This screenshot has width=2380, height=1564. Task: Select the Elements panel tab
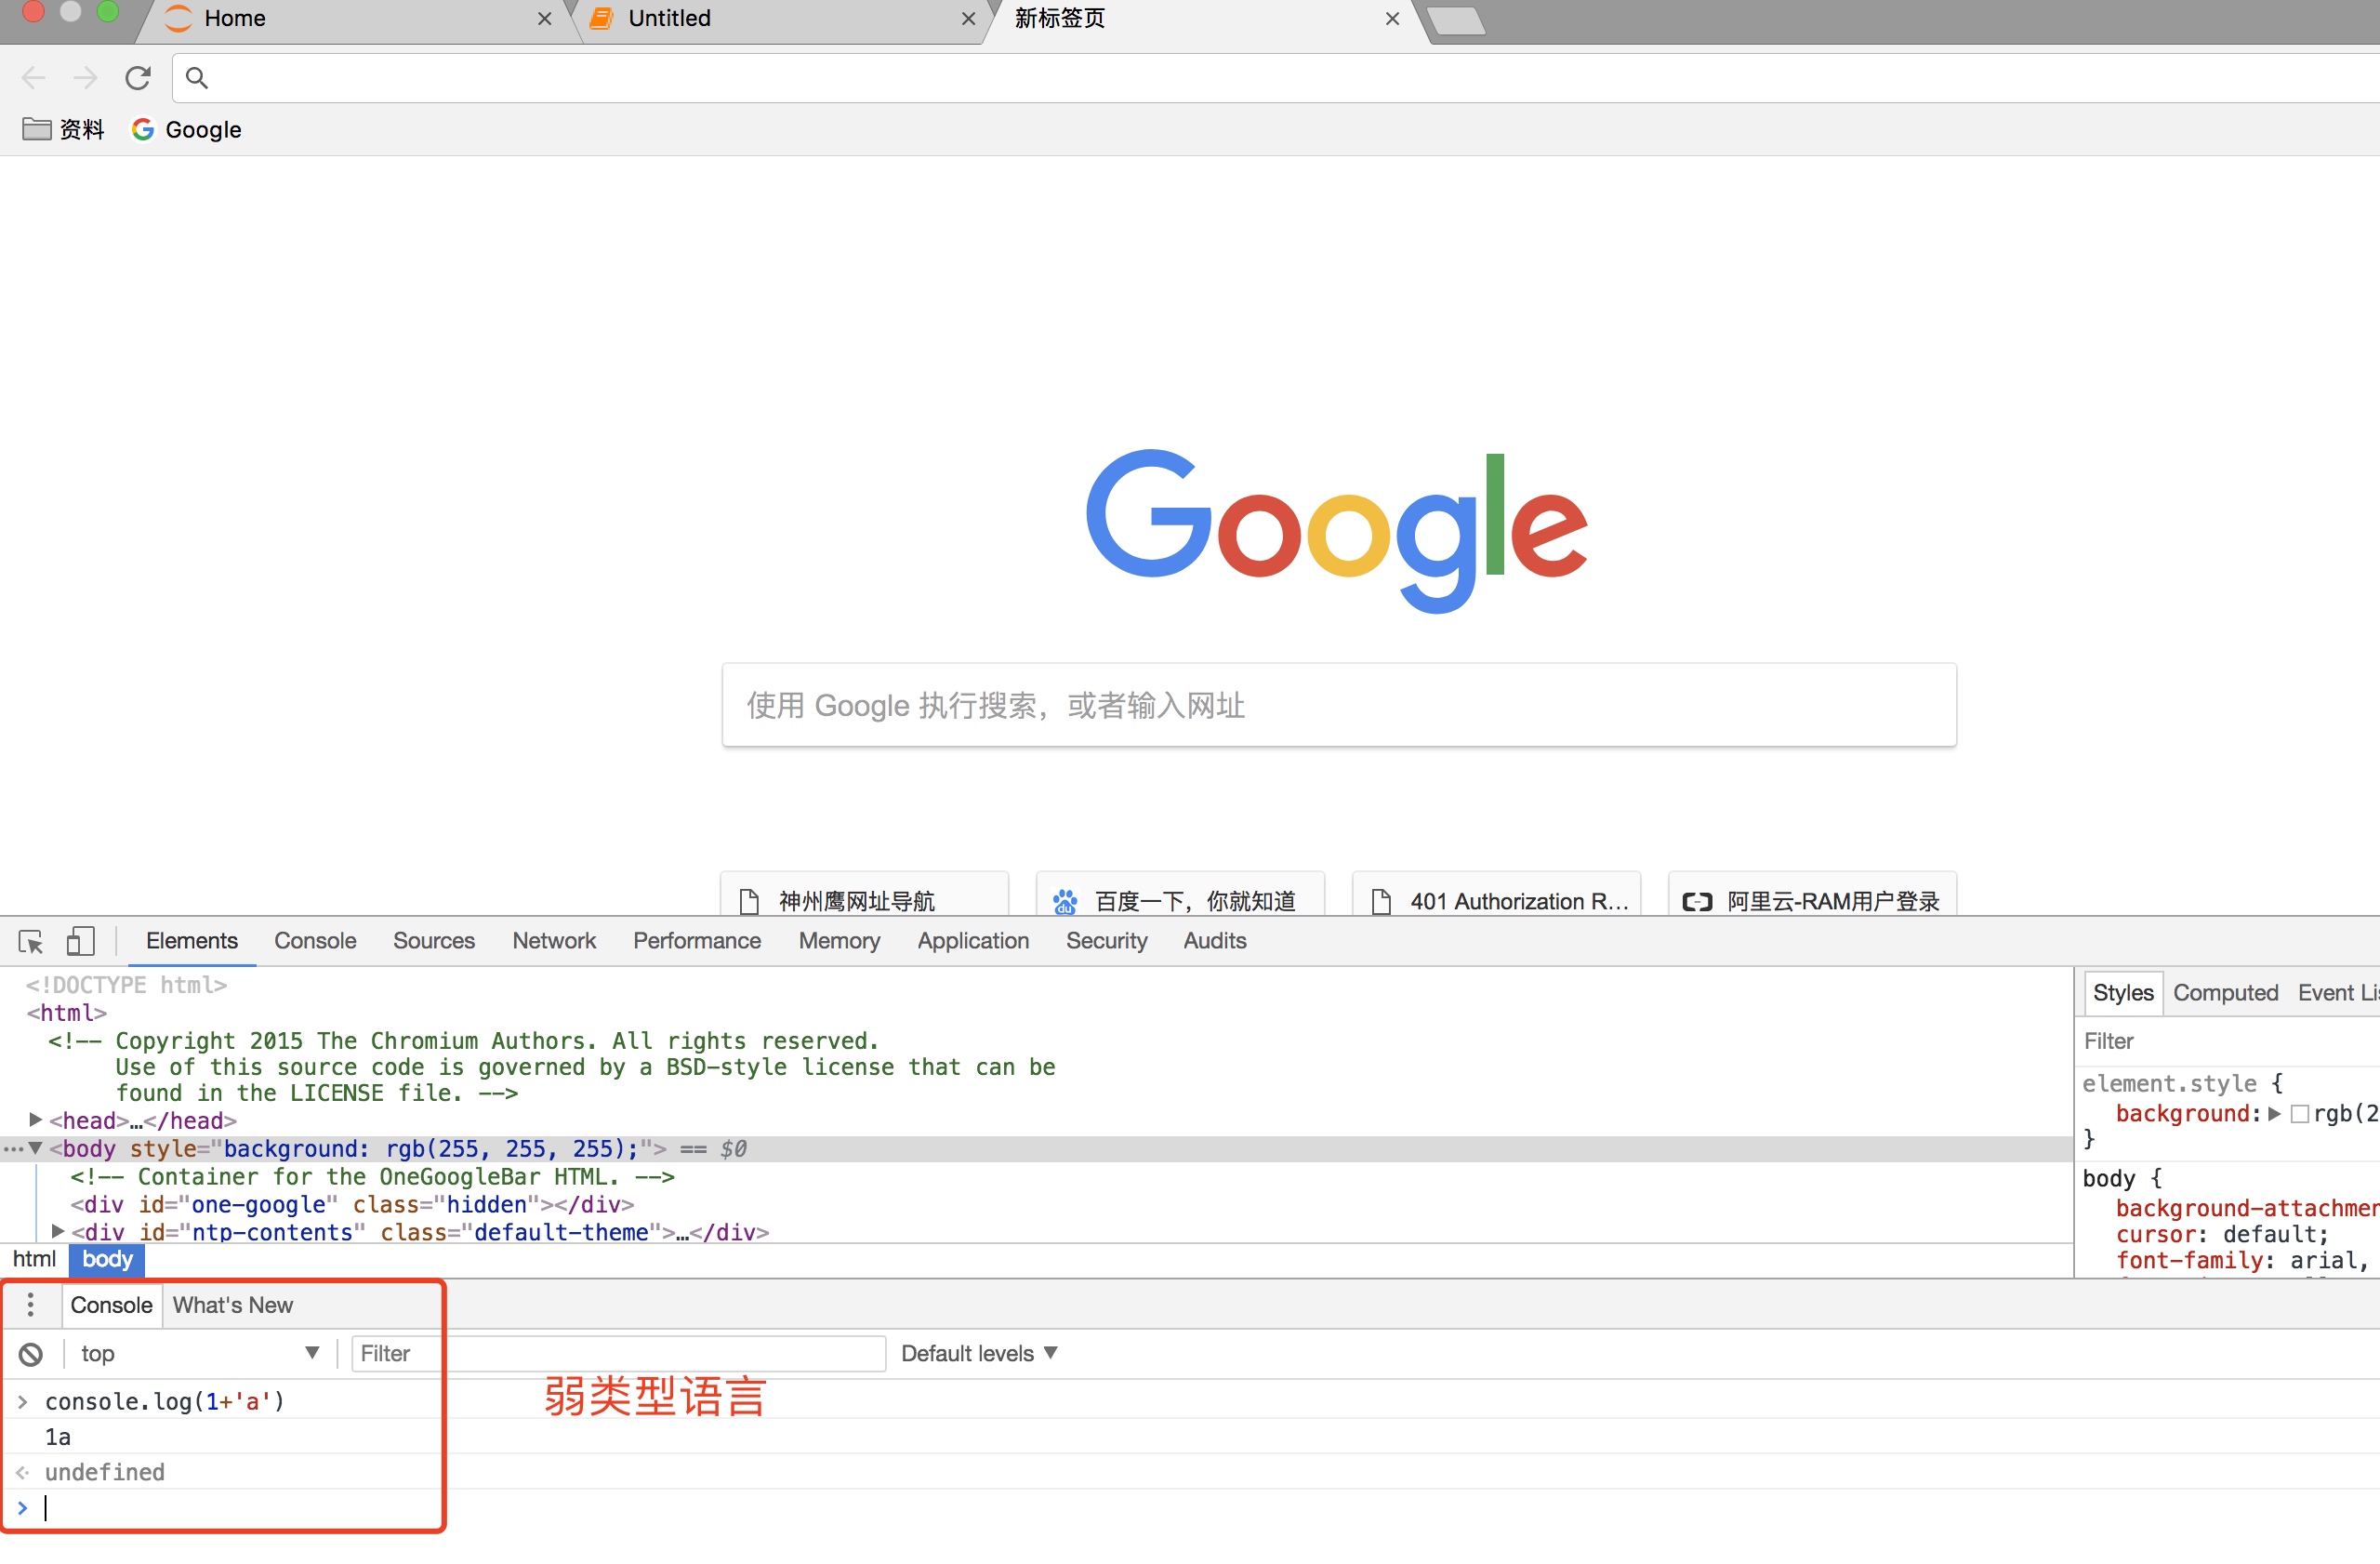pos(192,941)
